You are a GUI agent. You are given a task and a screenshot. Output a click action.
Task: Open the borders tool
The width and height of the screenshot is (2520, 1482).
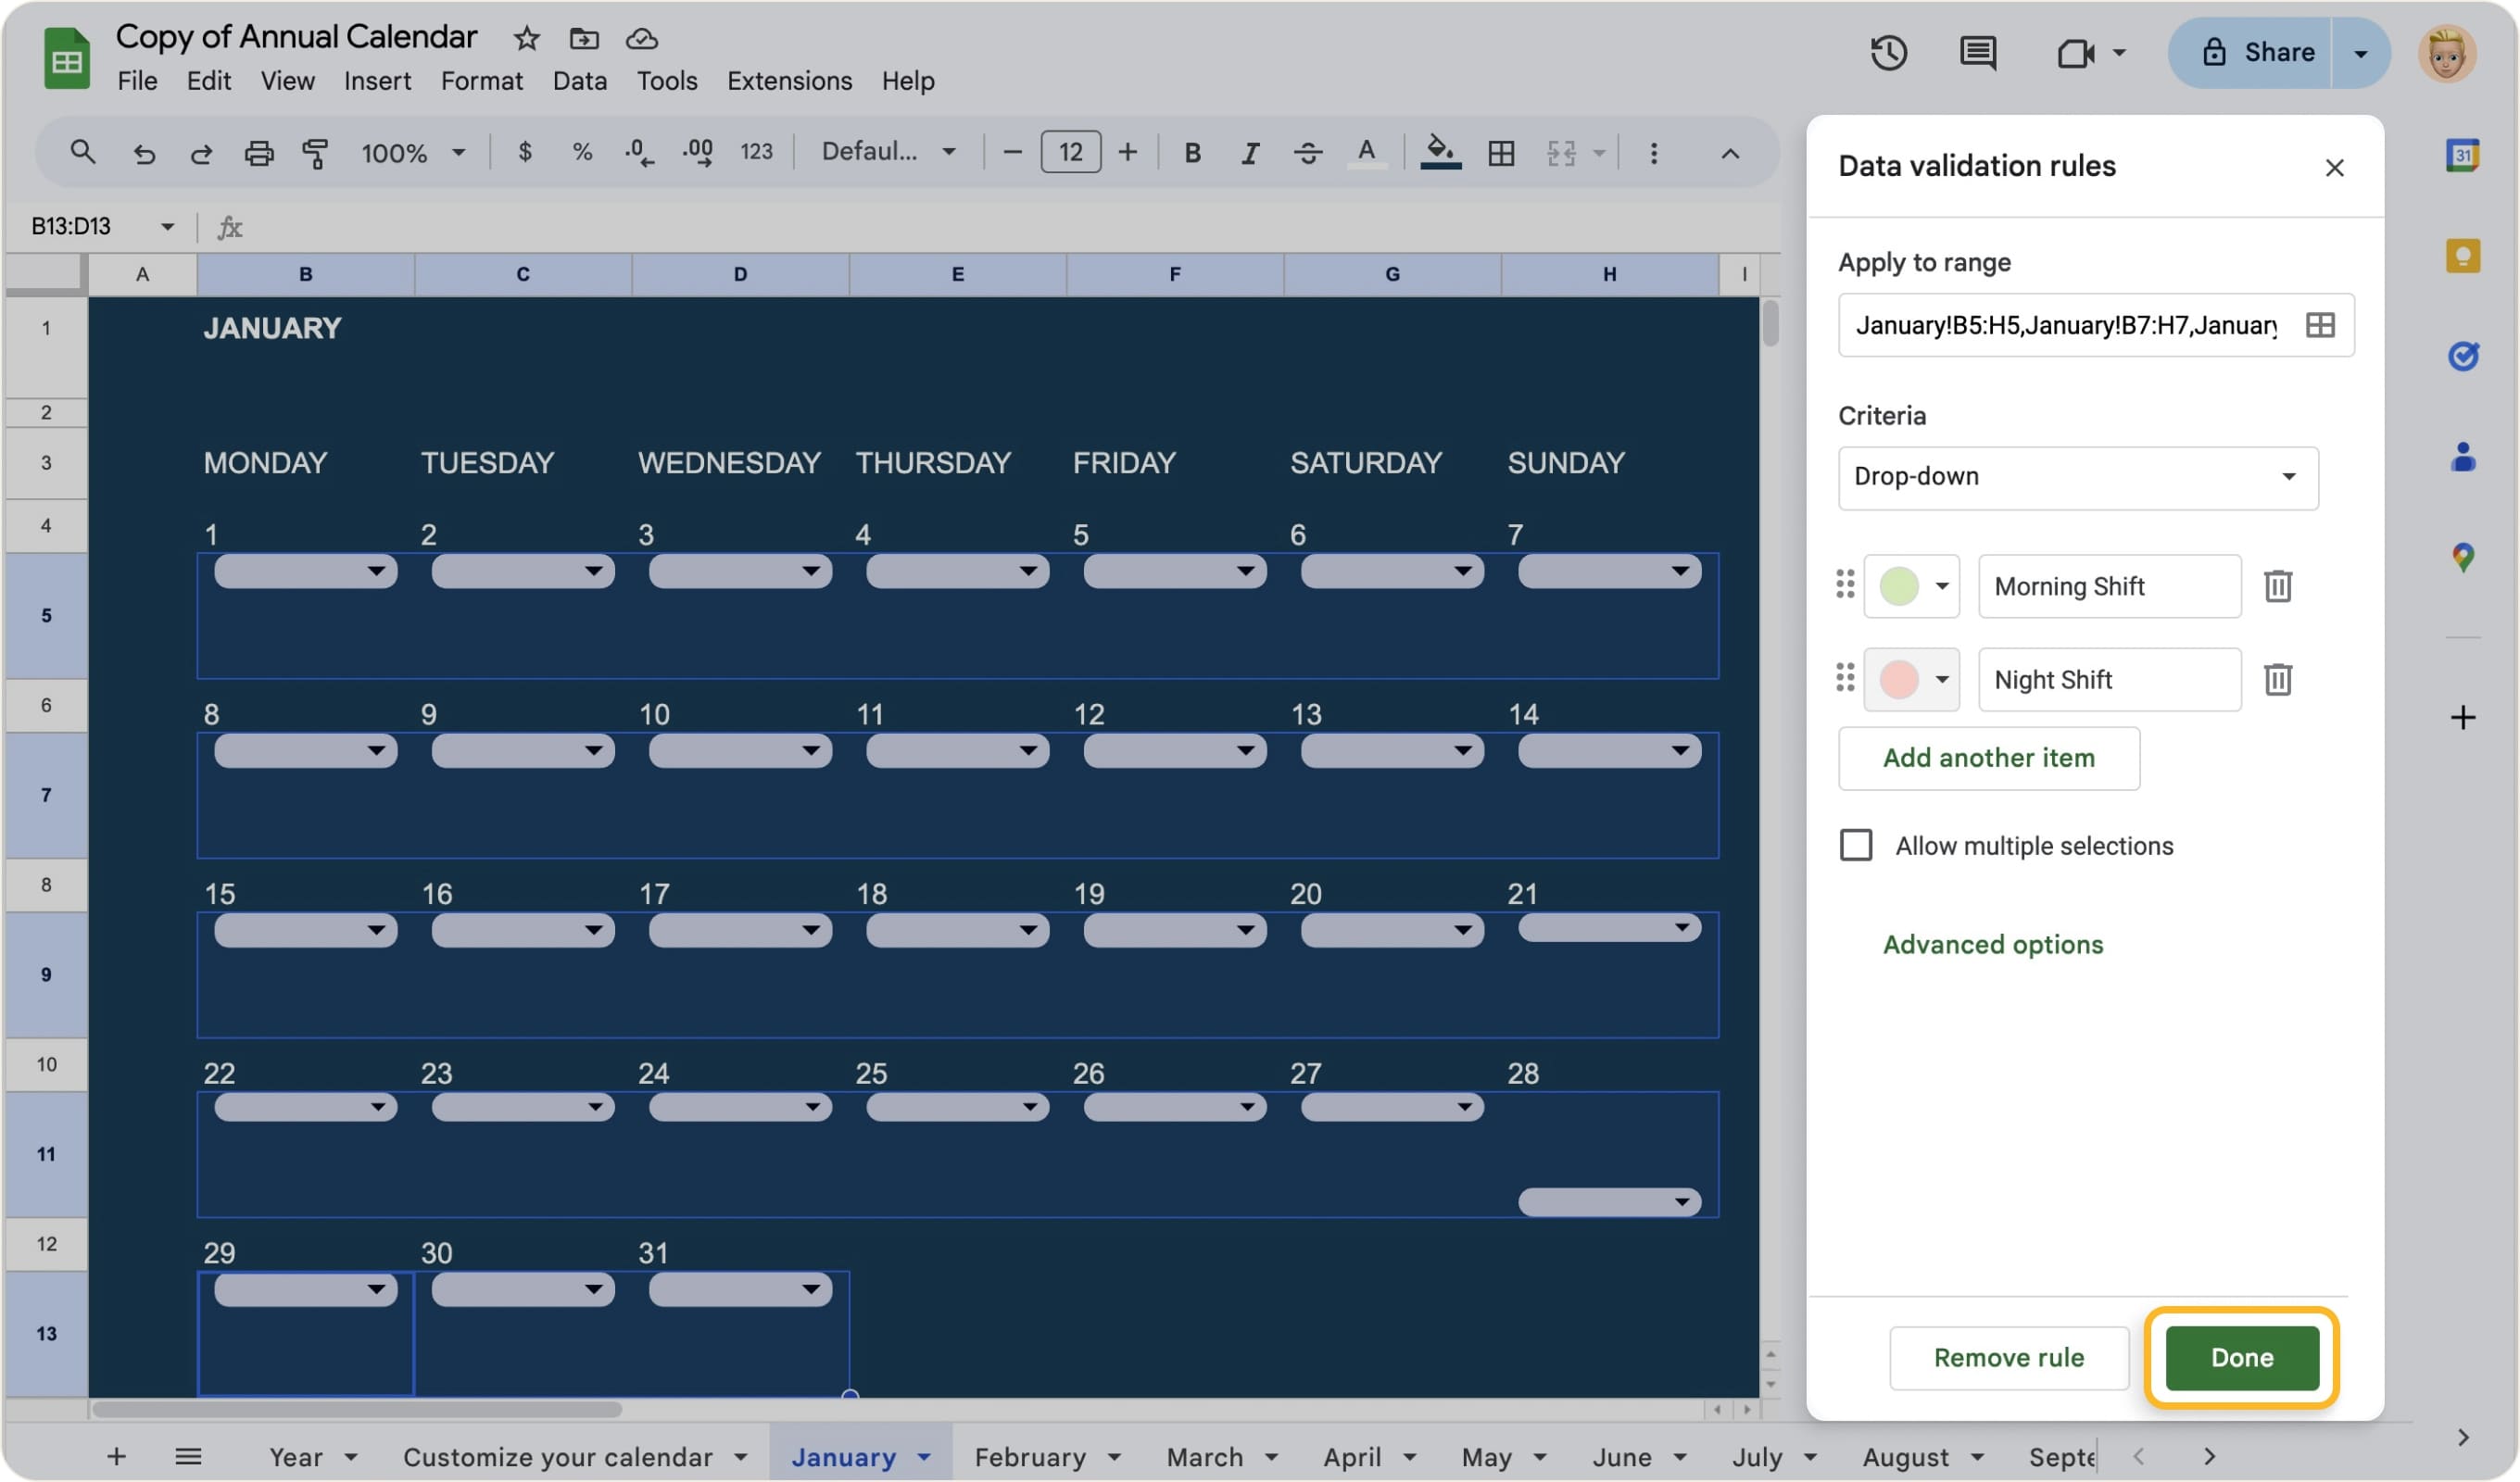(x=1500, y=153)
